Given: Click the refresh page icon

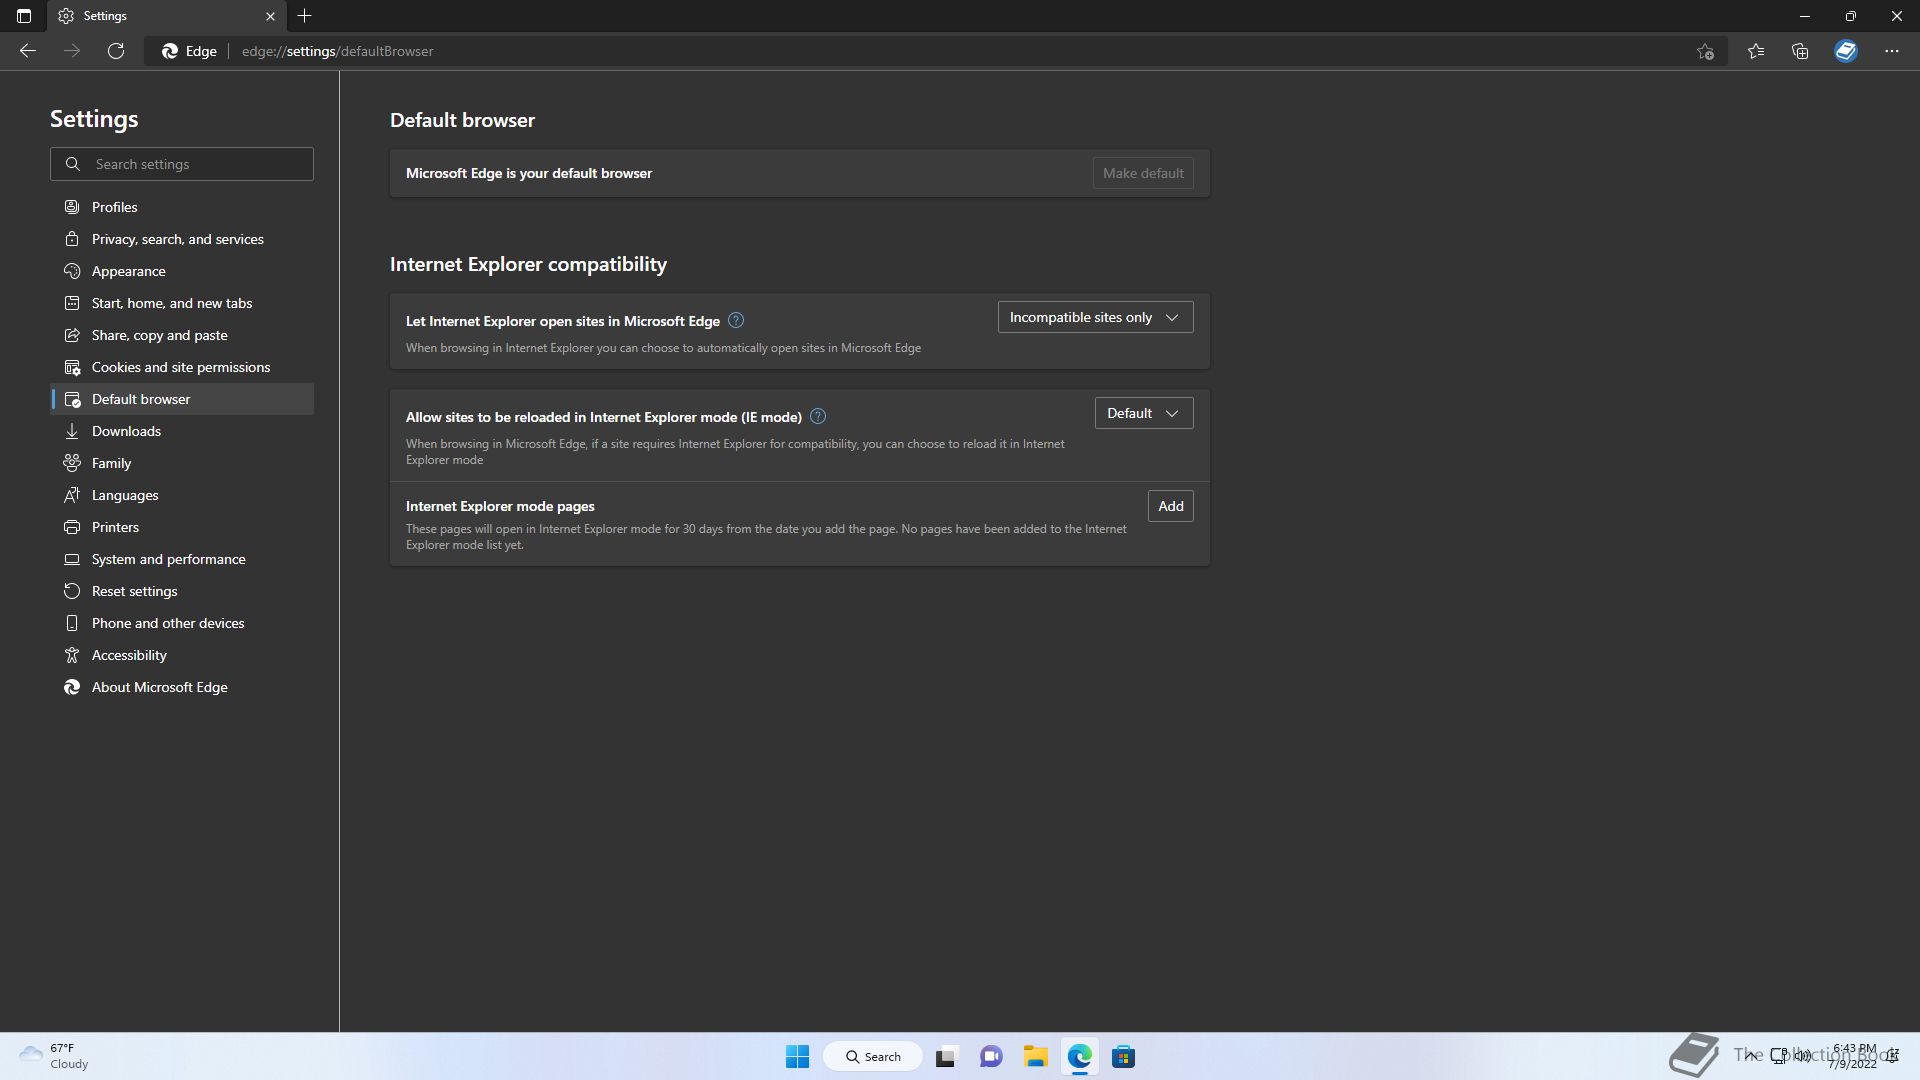Looking at the screenshot, I should 116,51.
